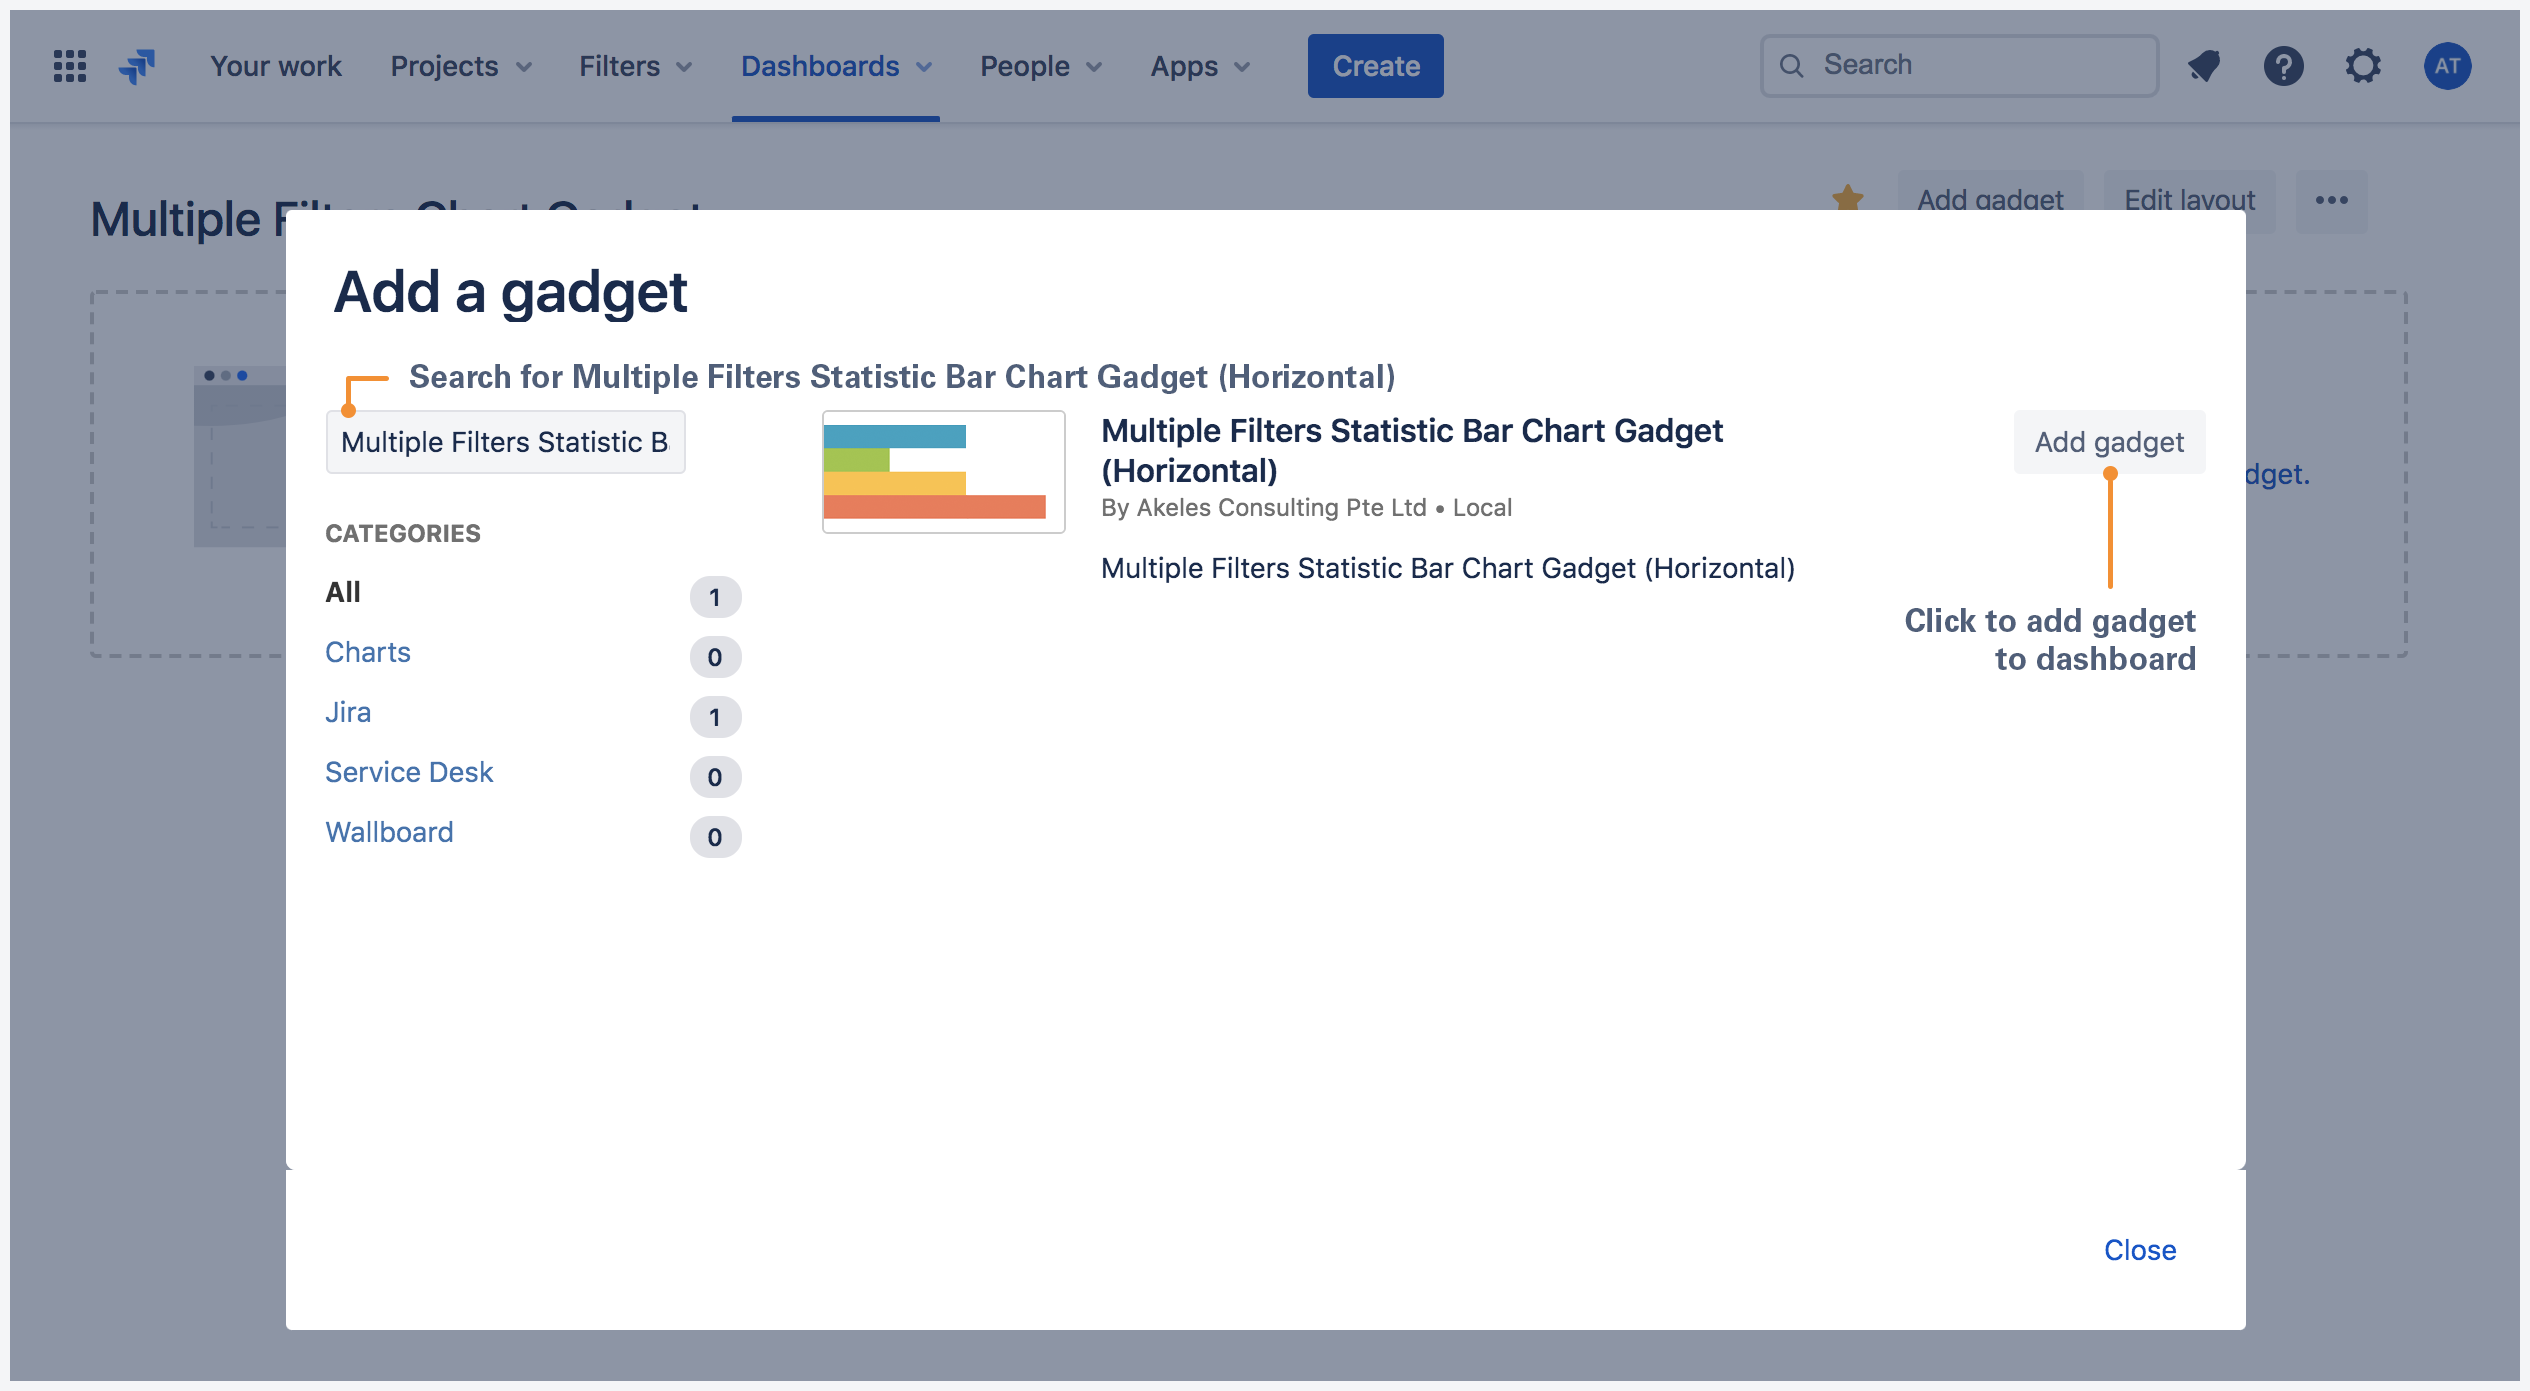
Task: Open the AT profile avatar
Action: point(2447,65)
